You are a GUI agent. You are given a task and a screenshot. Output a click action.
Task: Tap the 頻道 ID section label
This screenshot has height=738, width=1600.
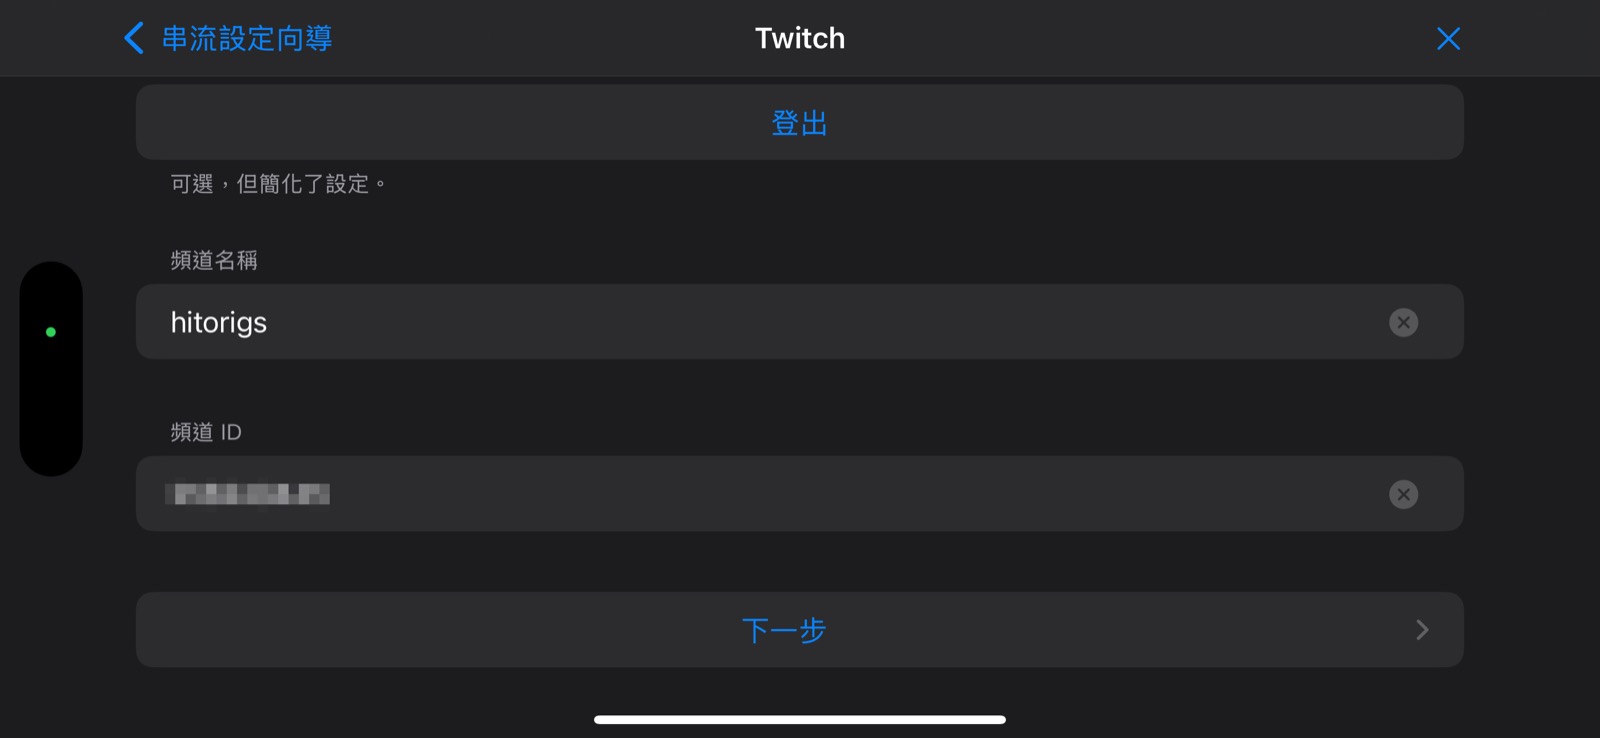point(206,432)
